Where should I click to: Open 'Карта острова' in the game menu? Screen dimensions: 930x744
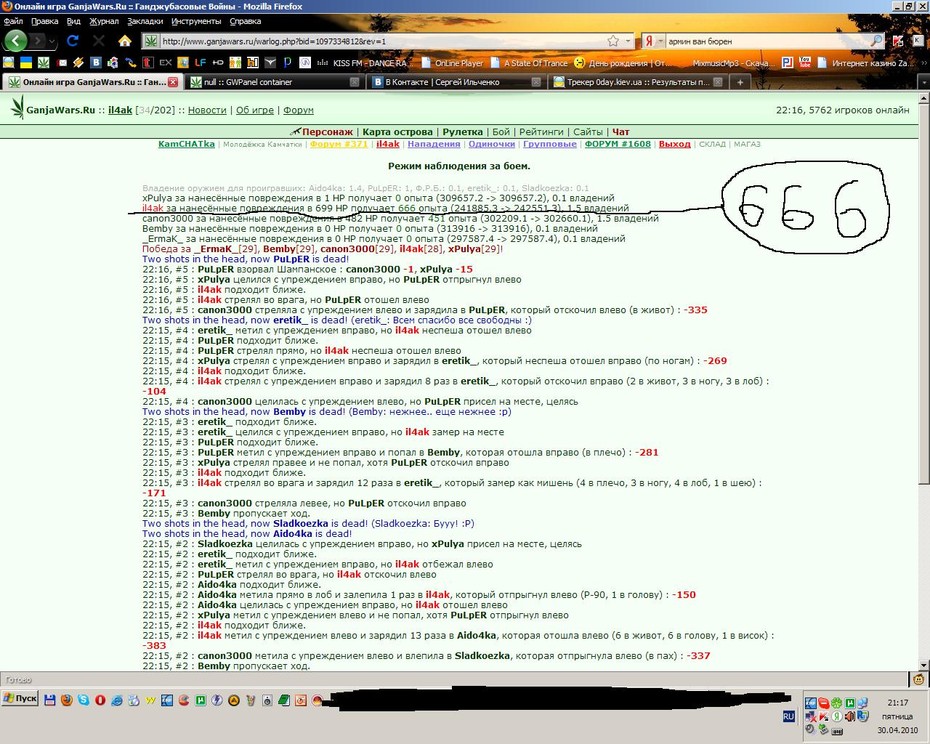coord(397,132)
